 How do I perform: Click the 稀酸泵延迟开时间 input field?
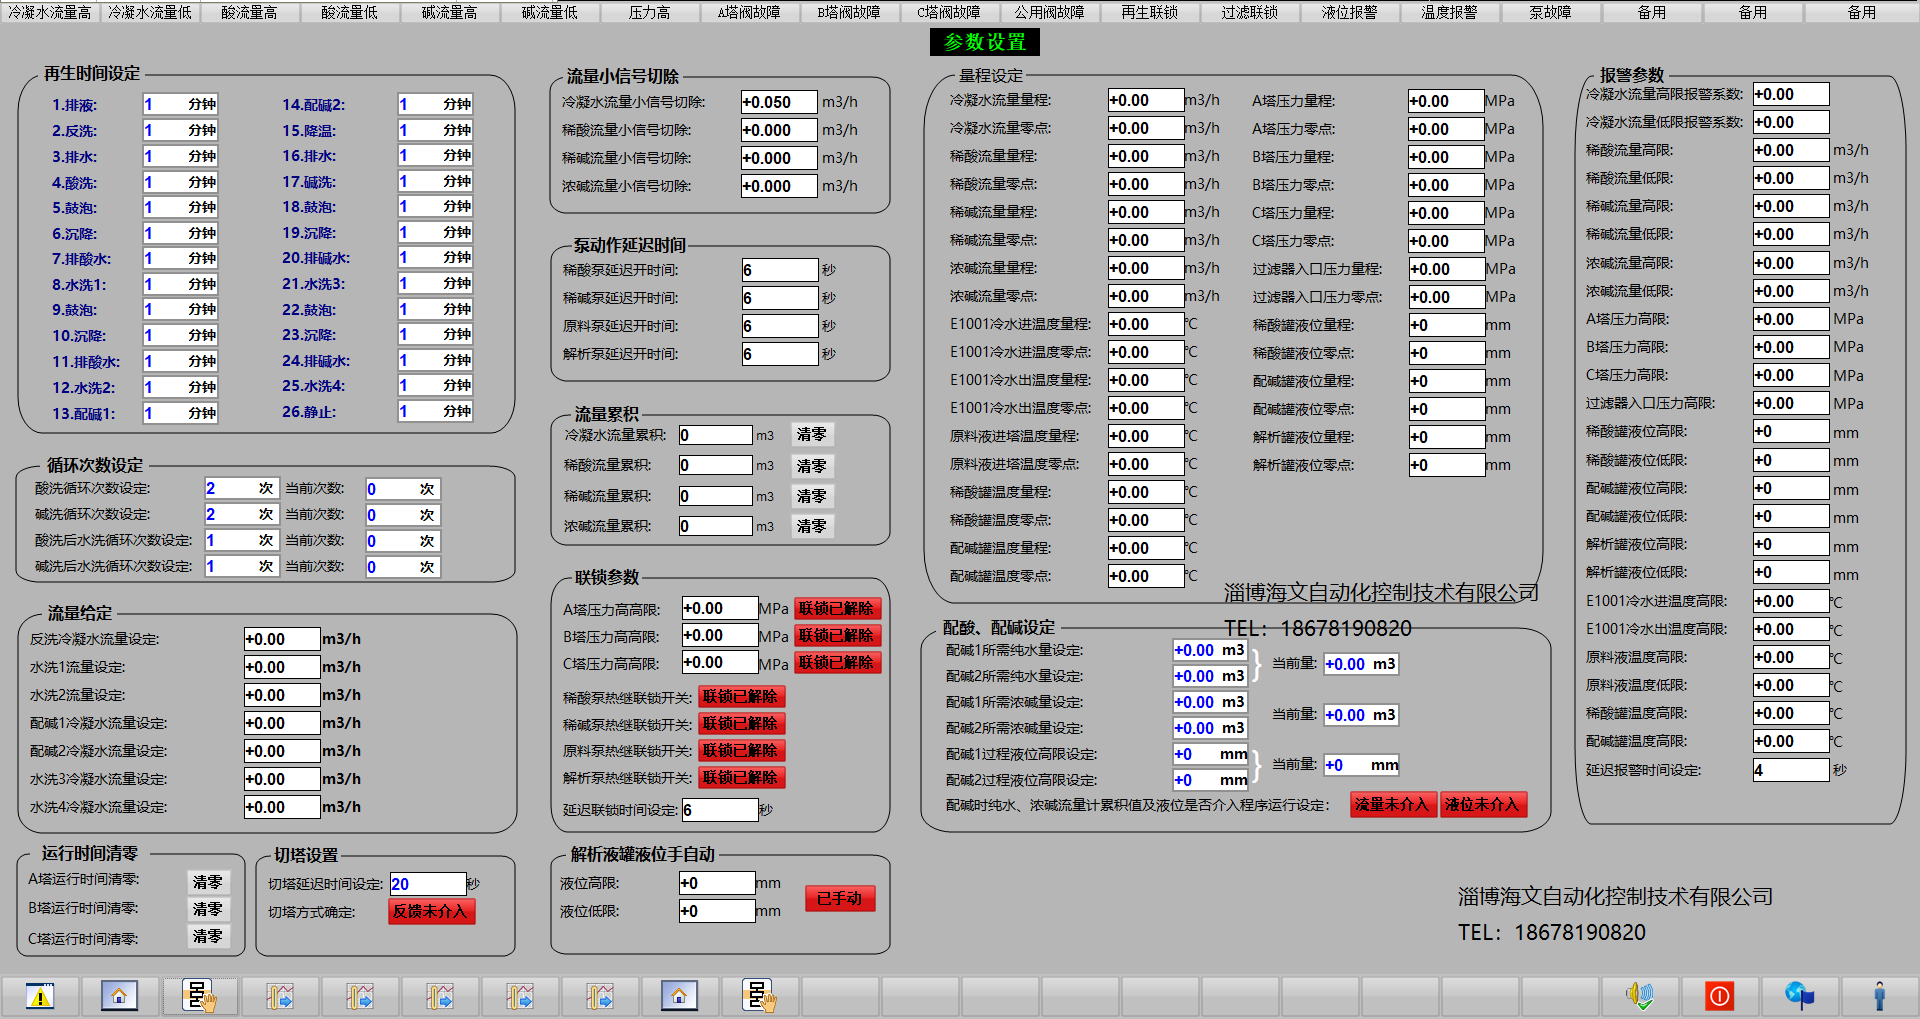click(780, 270)
